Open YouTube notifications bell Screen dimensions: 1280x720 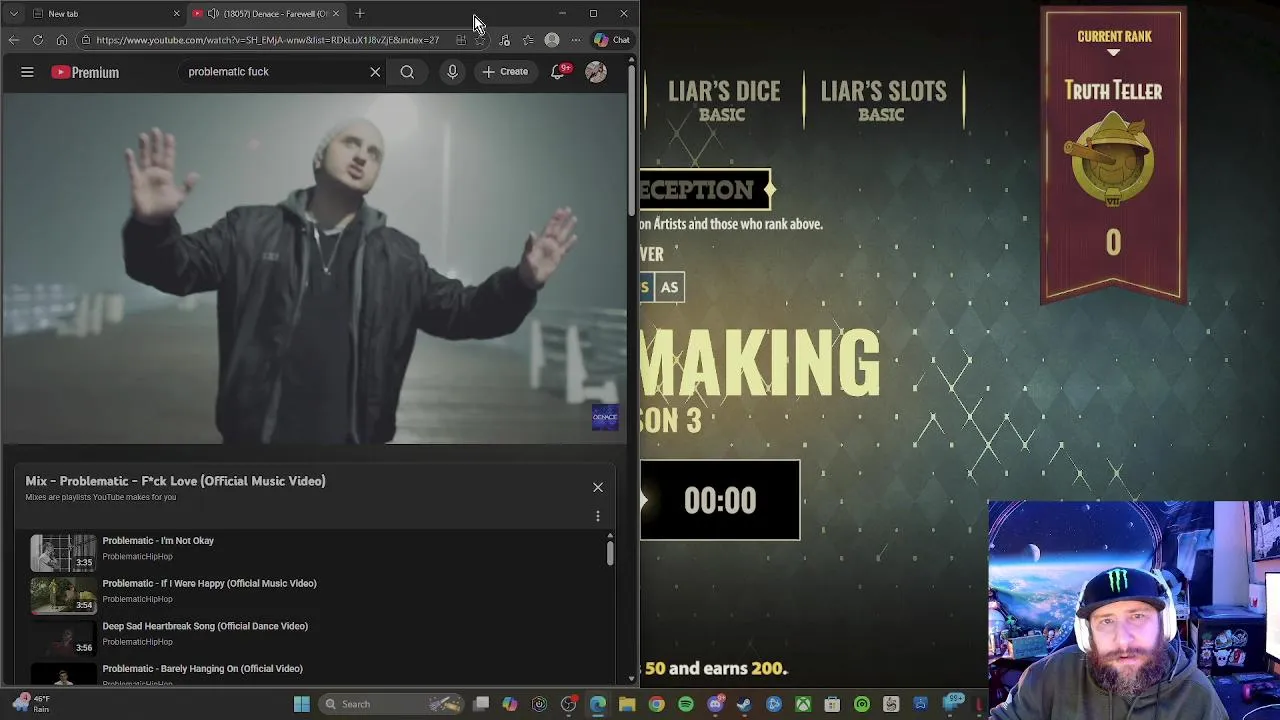click(x=559, y=72)
